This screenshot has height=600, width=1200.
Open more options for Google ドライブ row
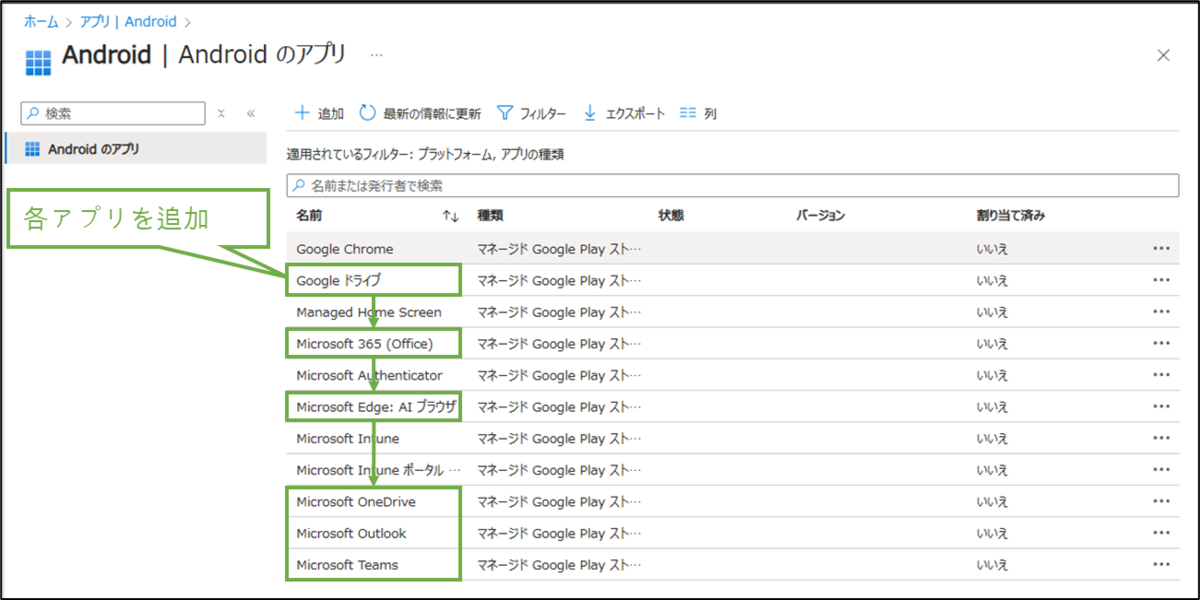point(1161,281)
